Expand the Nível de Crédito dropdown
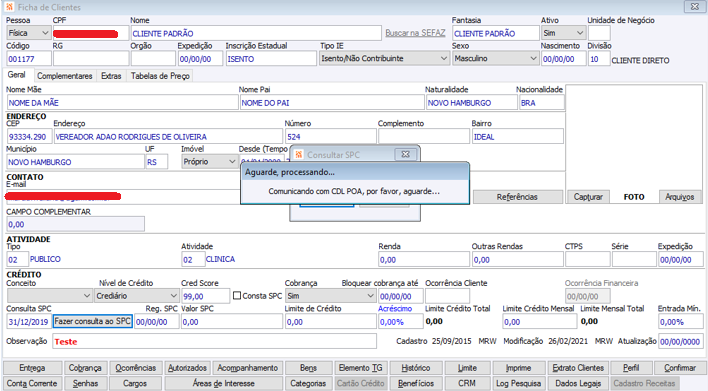Viewport: 708px width, 391px height. pos(136,296)
